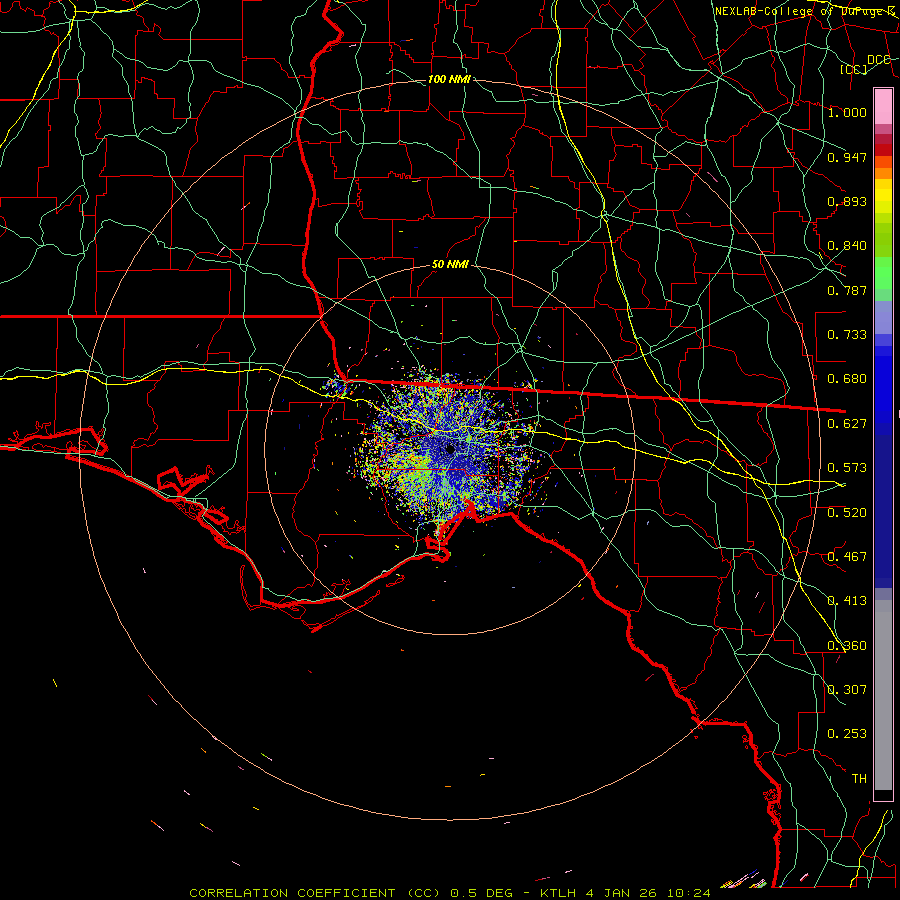
Task: Click the 0.893 scale value
Action: pyautogui.click(x=847, y=201)
